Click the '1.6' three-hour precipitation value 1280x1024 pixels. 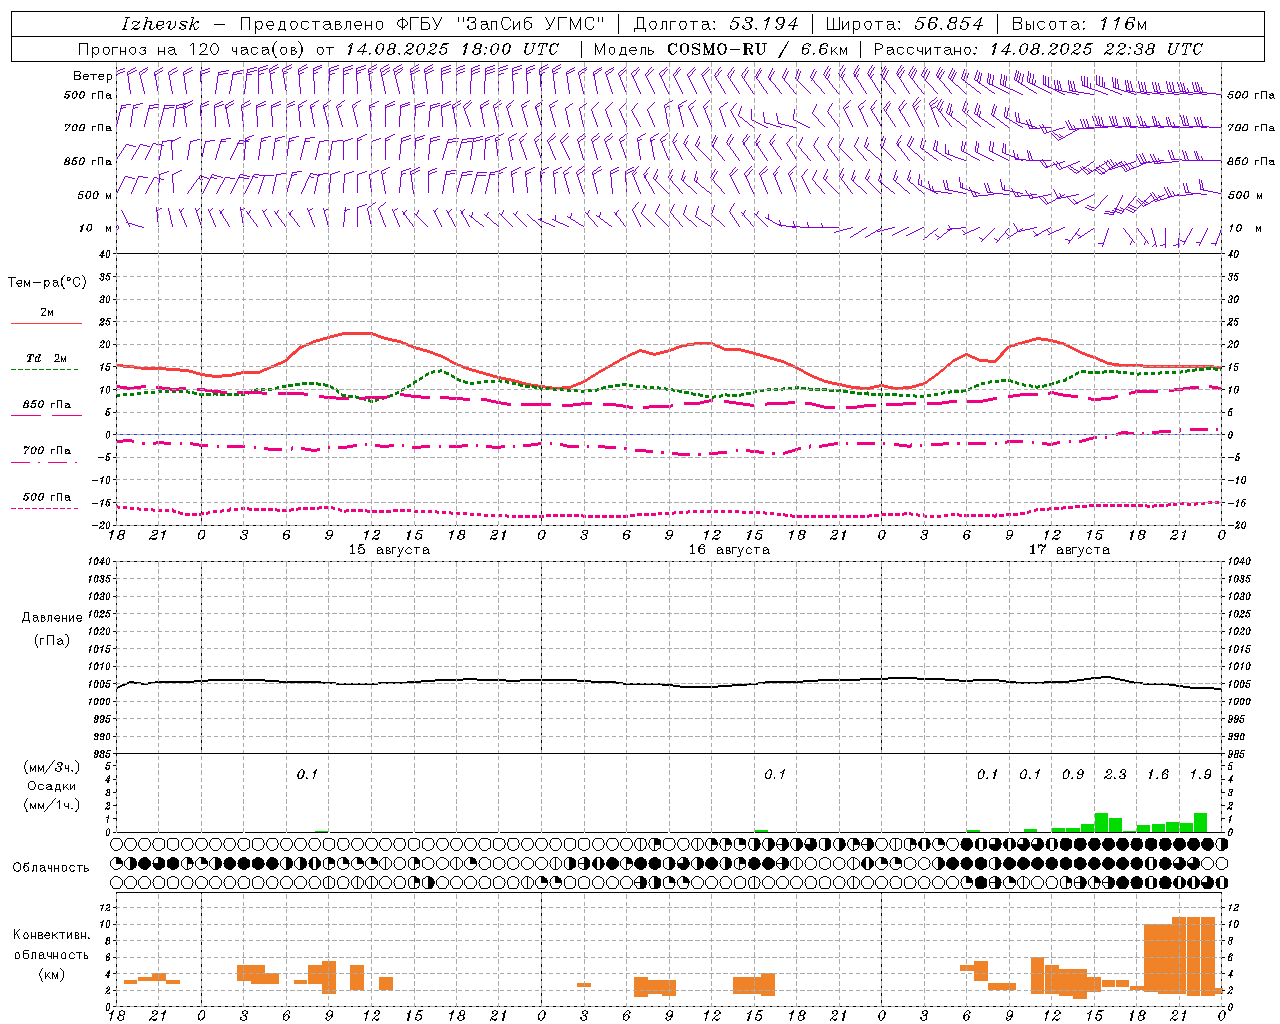(x=1157, y=774)
